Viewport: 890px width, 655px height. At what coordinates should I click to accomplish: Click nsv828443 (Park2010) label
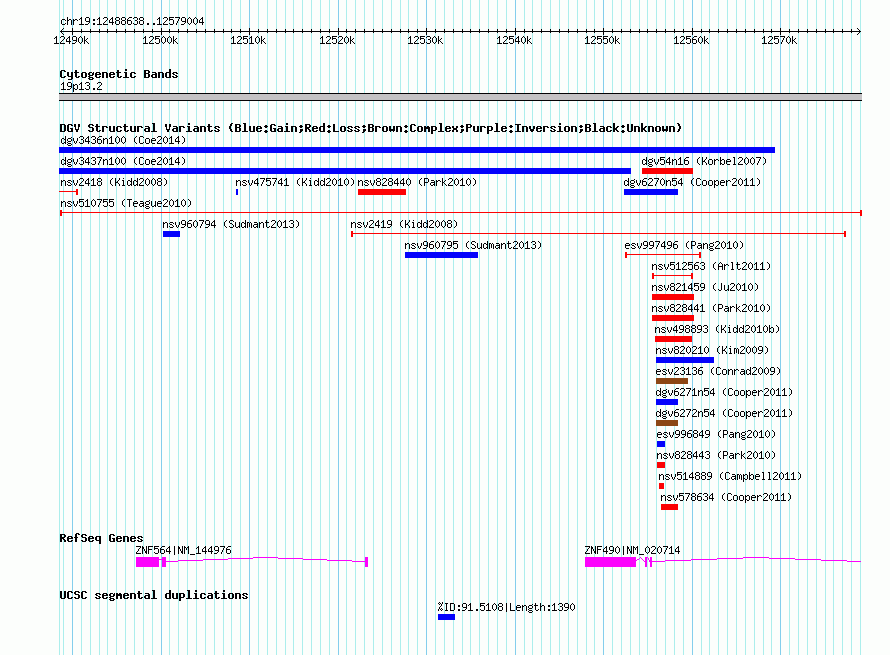(716, 455)
